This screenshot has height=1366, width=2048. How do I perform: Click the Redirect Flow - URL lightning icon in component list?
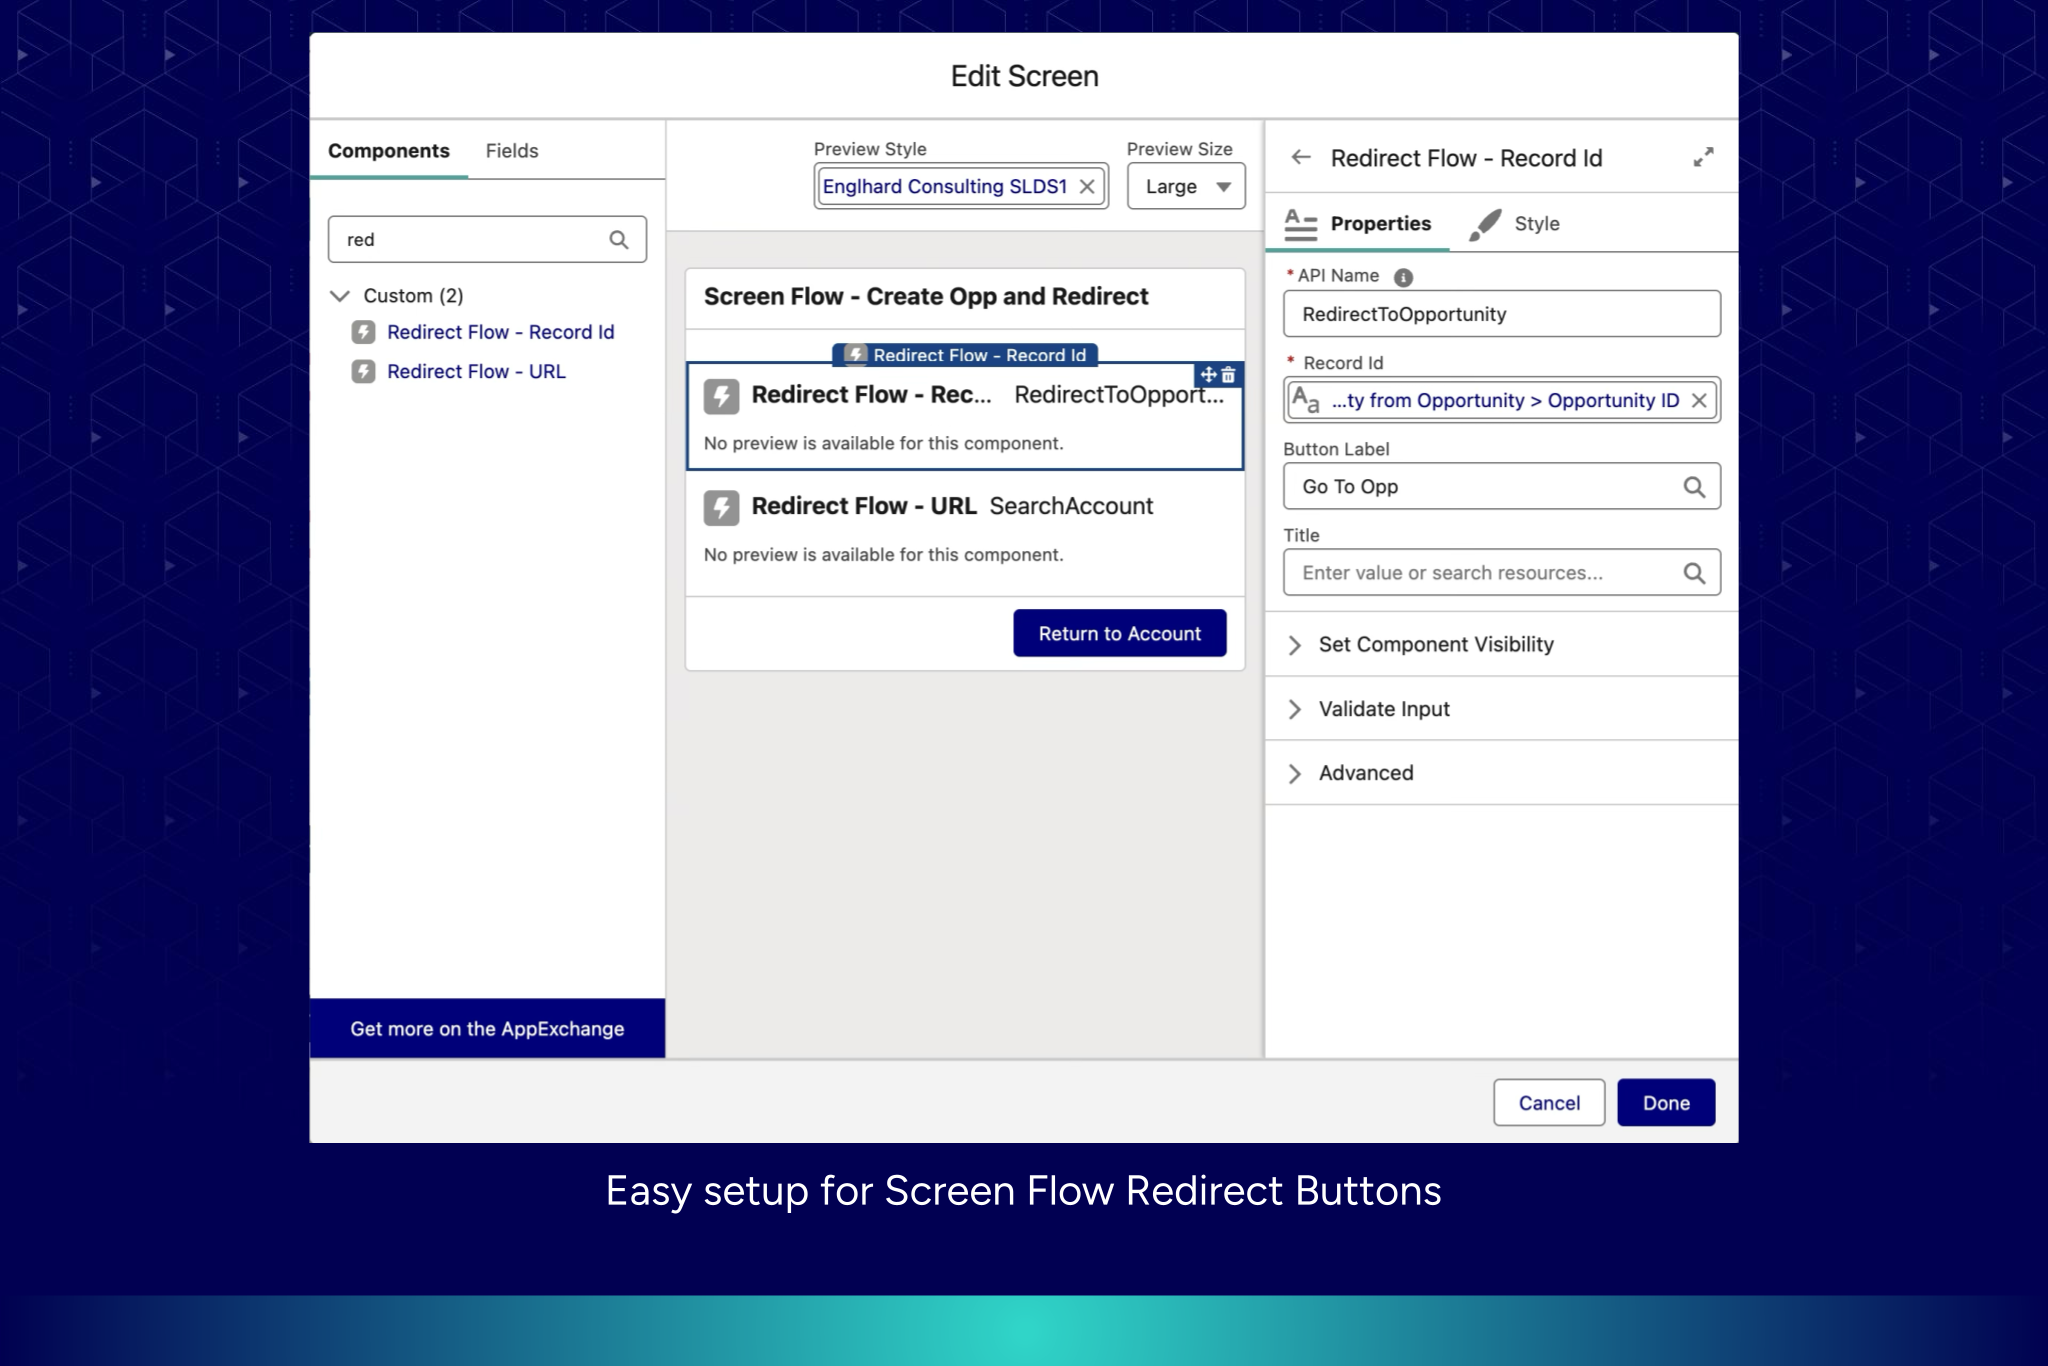click(x=363, y=372)
